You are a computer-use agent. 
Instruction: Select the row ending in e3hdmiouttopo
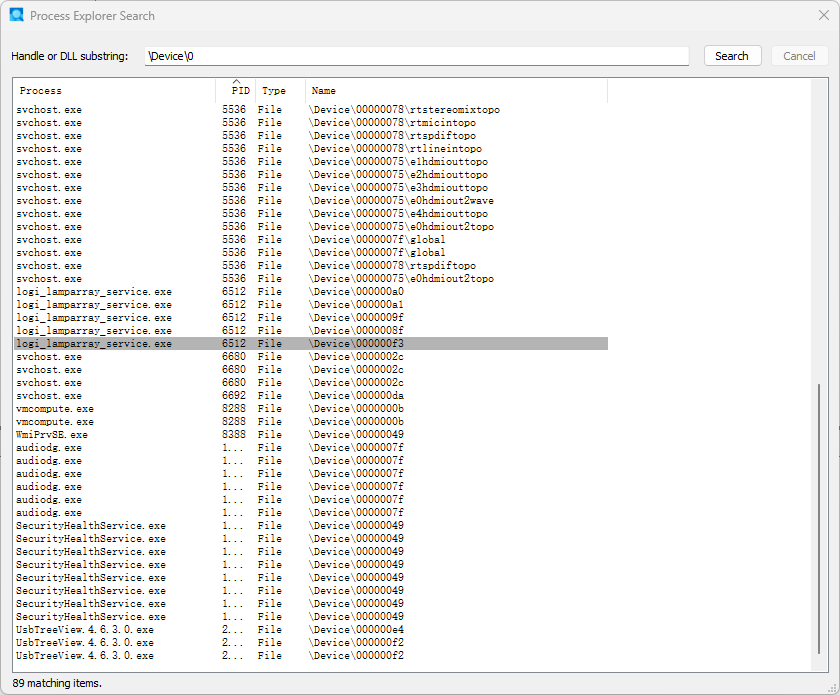tap(311, 188)
